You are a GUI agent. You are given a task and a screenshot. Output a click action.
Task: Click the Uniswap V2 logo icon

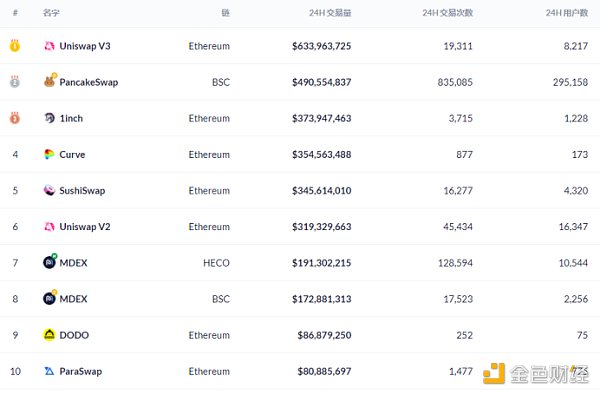tap(49, 227)
